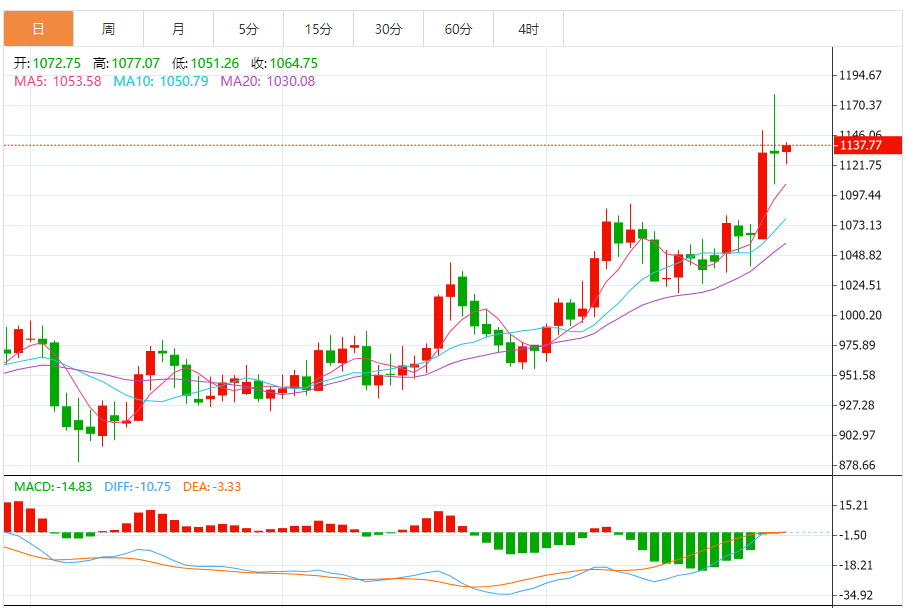This screenshot has height=608, width=907.
Task: Click the 878.66 price axis label
Action: point(857,465)
